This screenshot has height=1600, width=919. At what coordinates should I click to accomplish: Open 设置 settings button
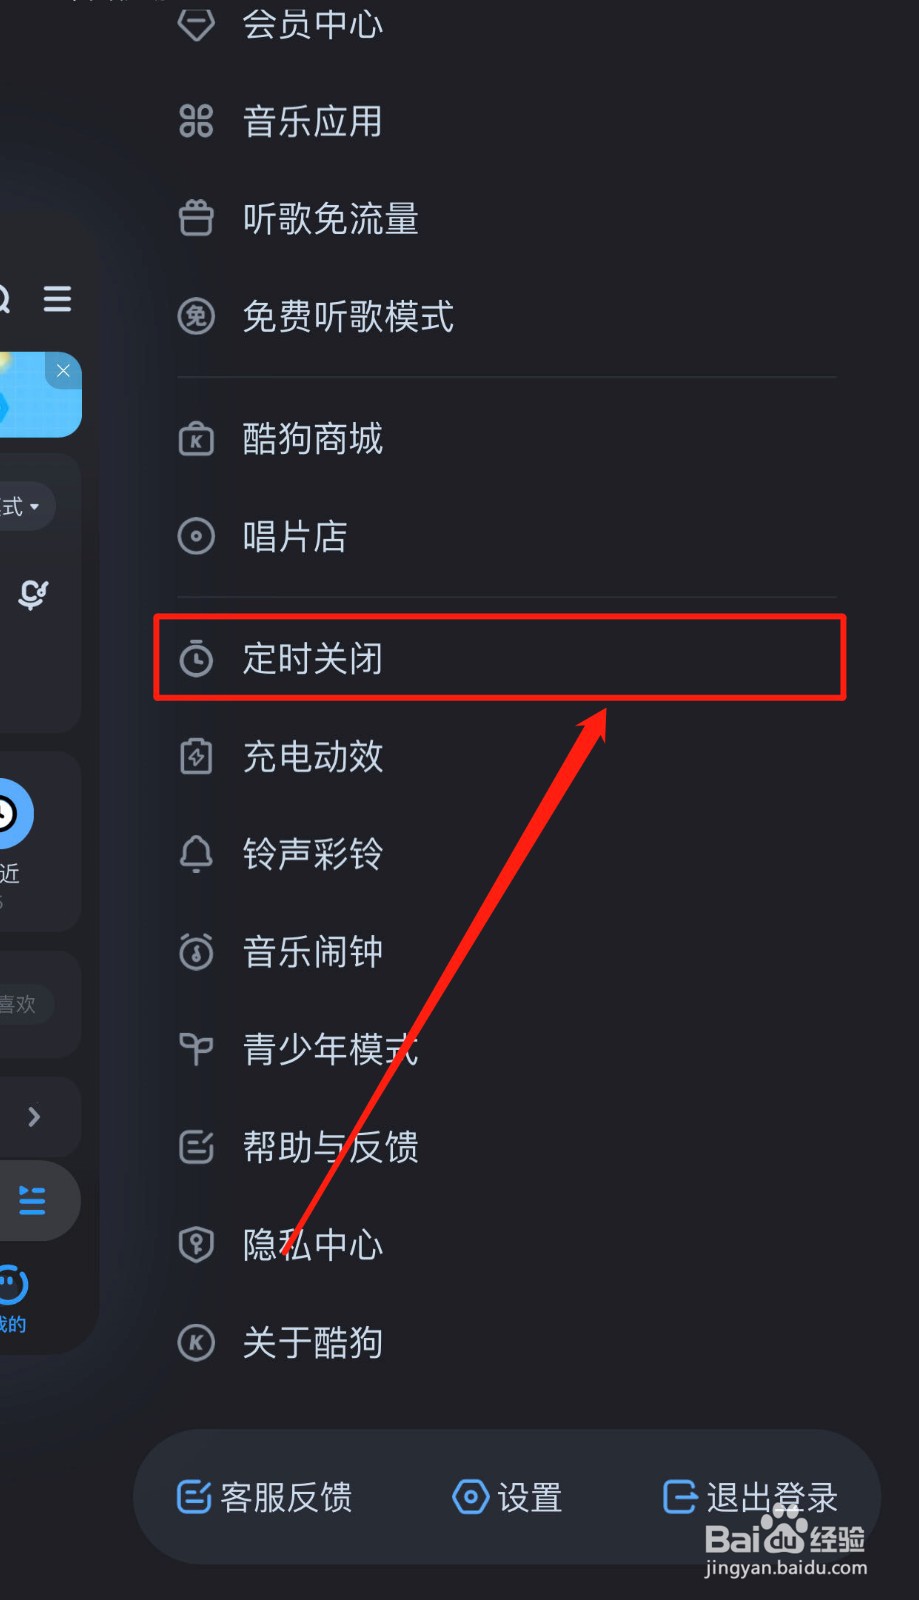coord(507,1497)
